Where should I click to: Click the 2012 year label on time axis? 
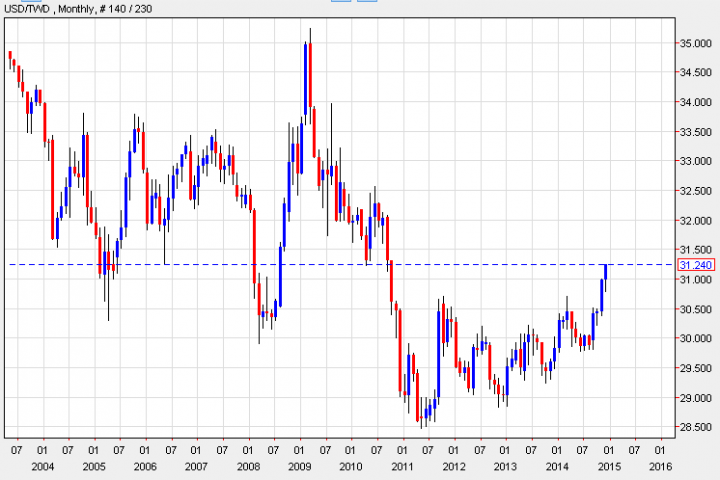pos(454,467)
